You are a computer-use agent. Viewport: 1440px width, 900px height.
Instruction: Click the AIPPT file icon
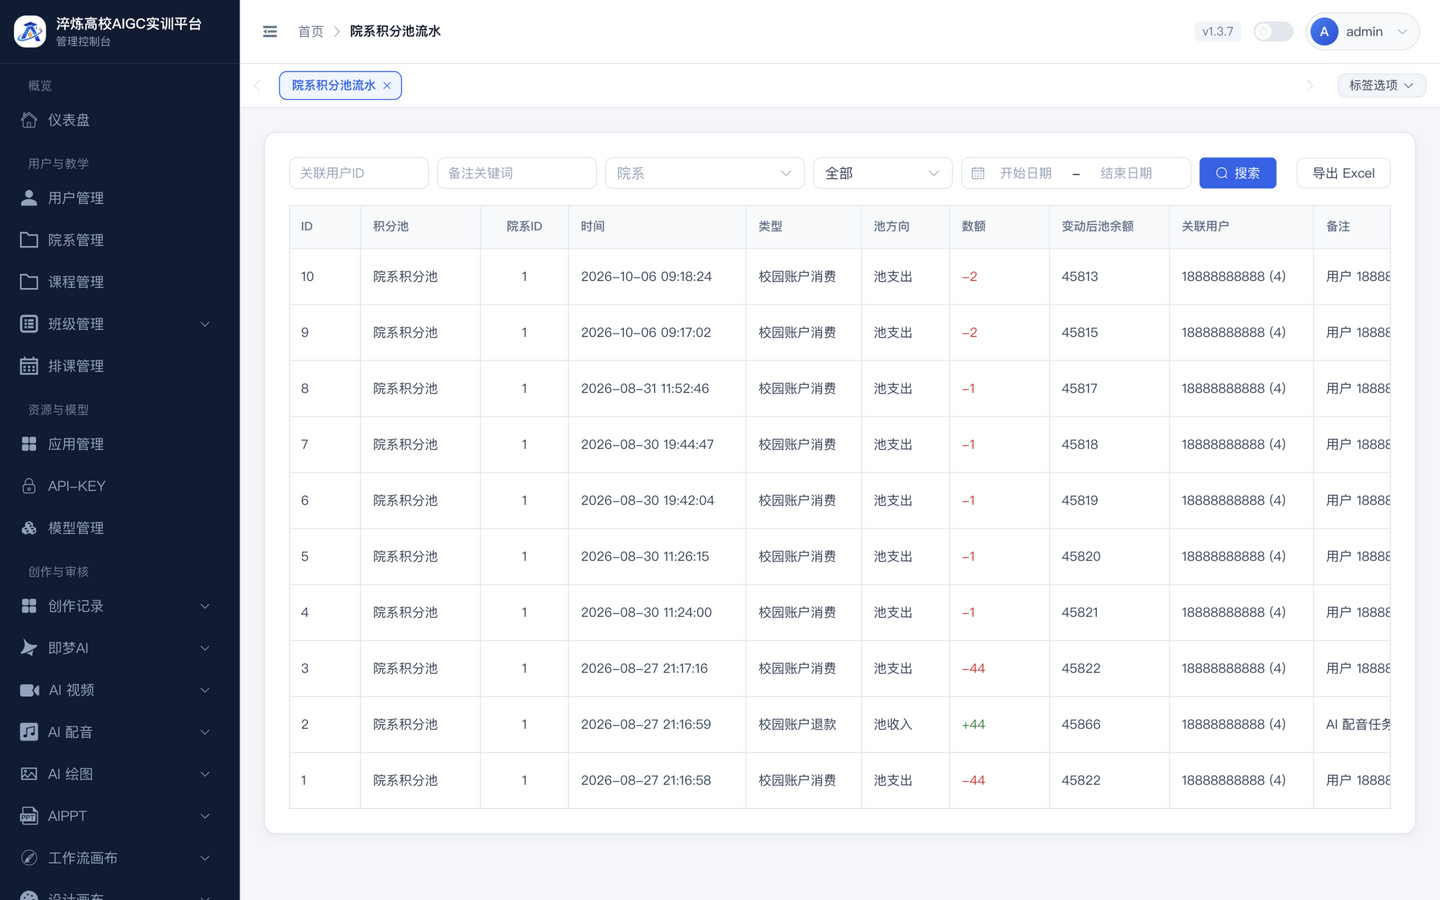[29, 816]
